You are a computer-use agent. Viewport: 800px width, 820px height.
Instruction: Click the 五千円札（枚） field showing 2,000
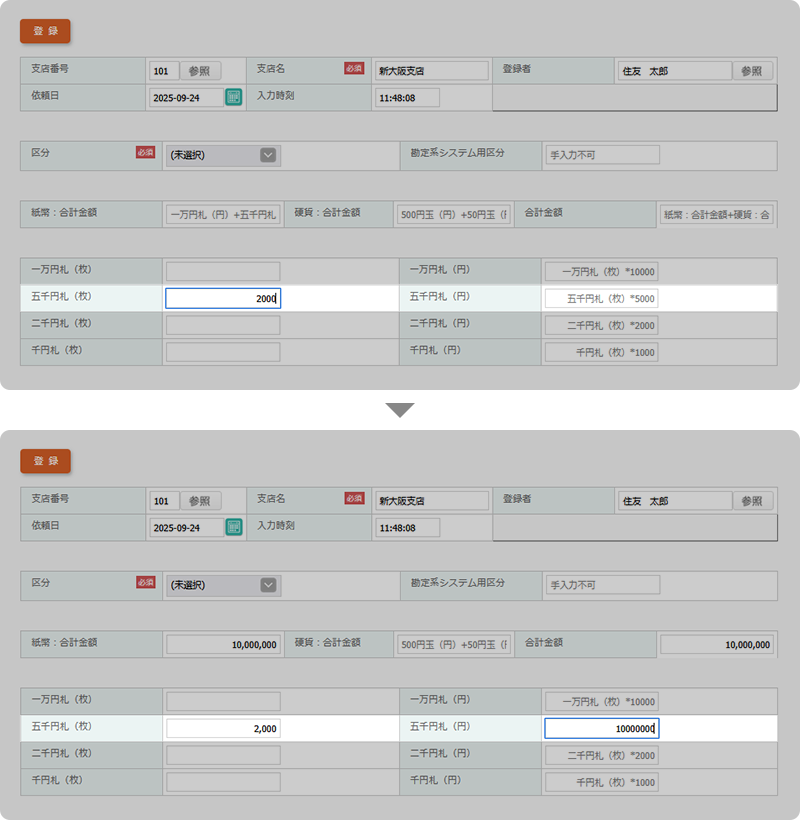tap(222, 729)
